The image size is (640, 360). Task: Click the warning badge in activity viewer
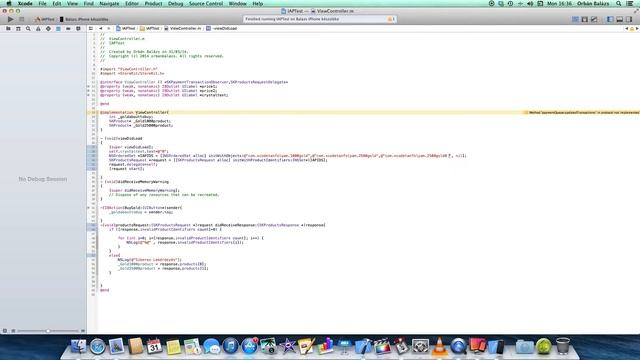click(x=391, y=19)
